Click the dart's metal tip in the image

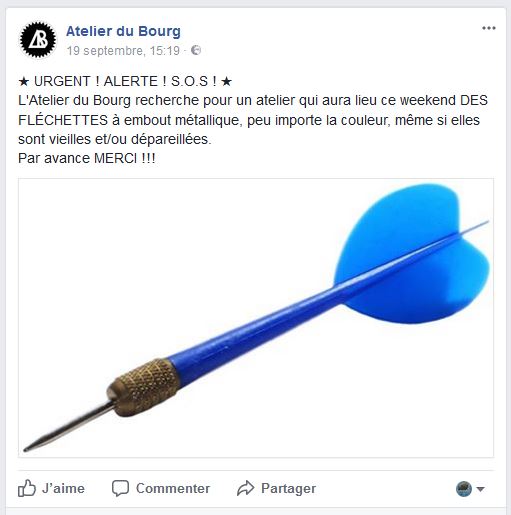coord(68,427)
